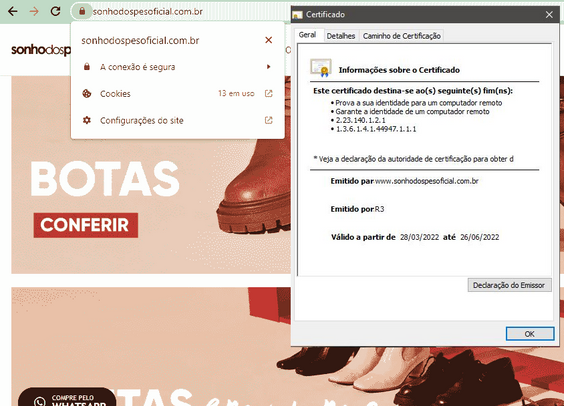Click the lock icon beside 'A conexão é segura'
The width and height of the screenshot is (564, 406).
(x=87, y=67)
